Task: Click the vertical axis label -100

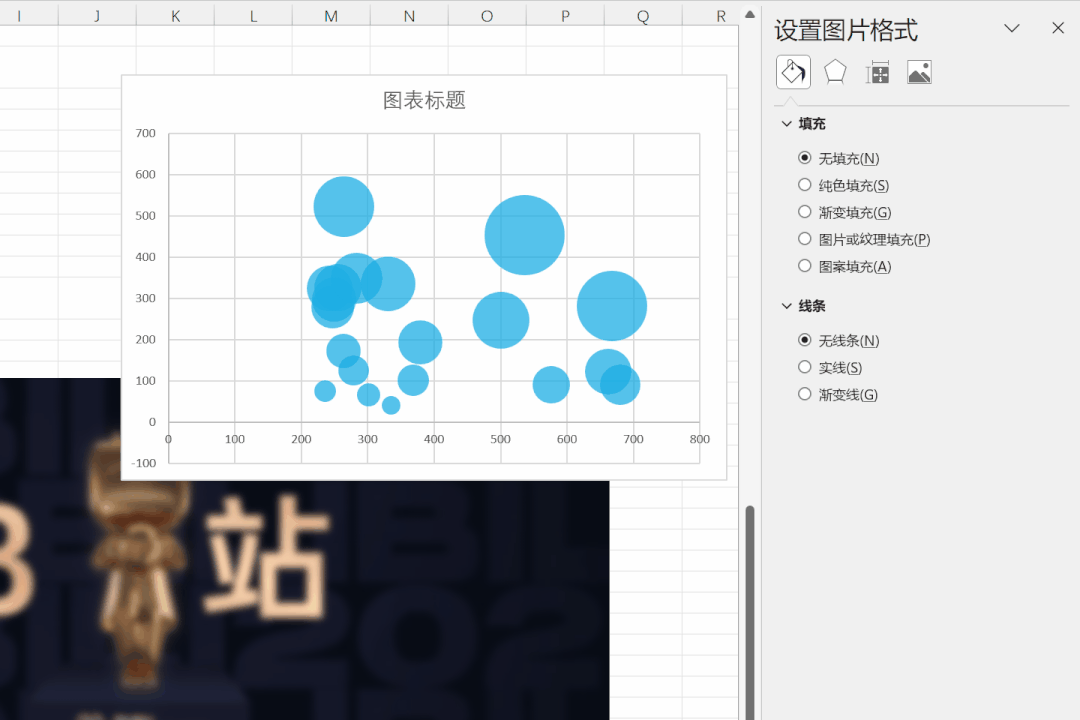Action: pyautogui.click(x=144, y=463)
